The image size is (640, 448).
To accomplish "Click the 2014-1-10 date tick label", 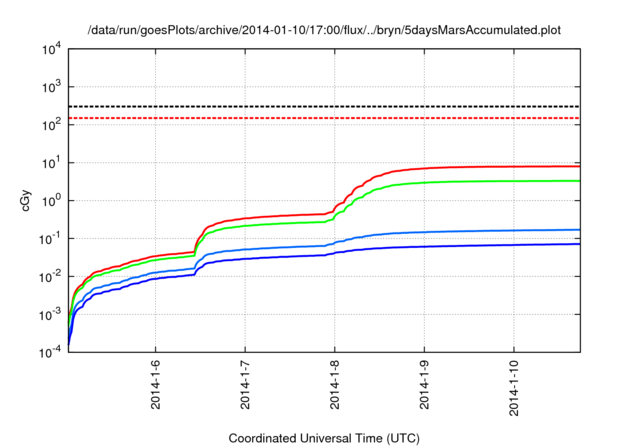I will tap(514, 388).
